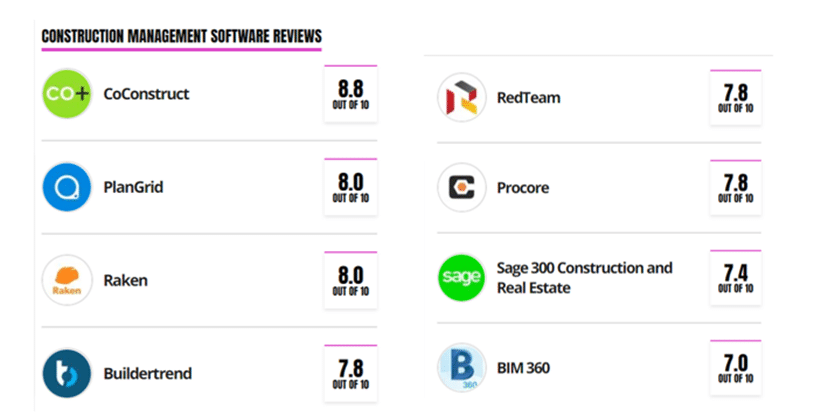Click the BIM 360 product name
The height and width of the screenshot is (416, 814).
tap(523, 368)
